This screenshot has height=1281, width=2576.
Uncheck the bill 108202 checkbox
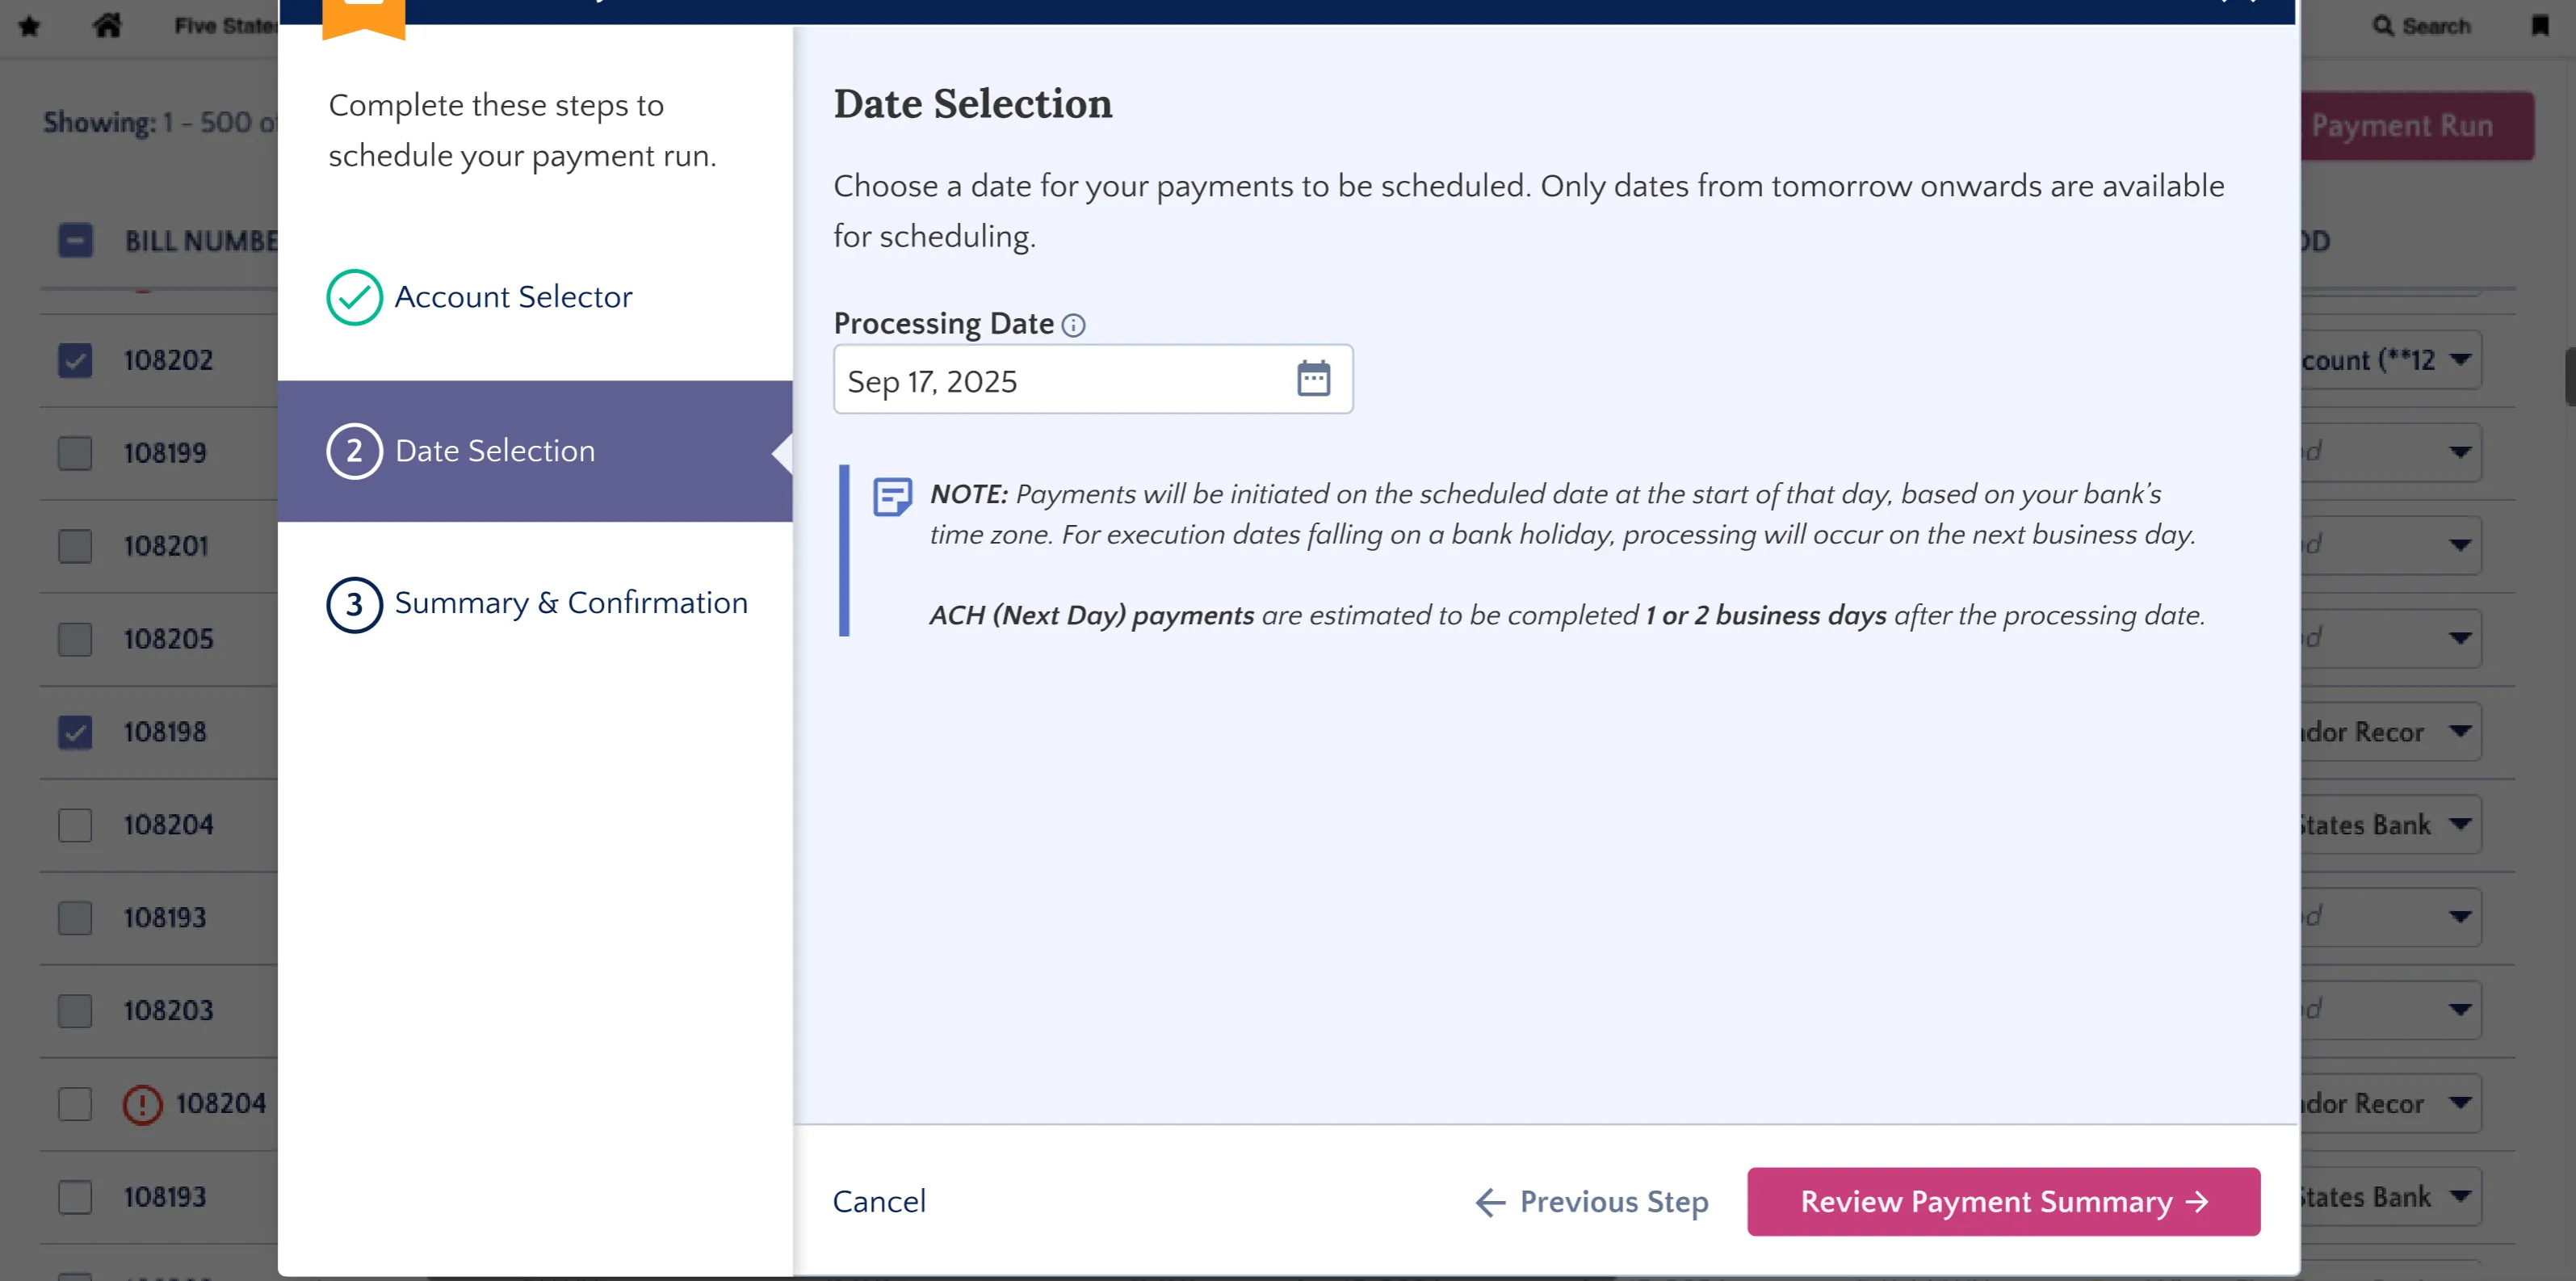75,360
